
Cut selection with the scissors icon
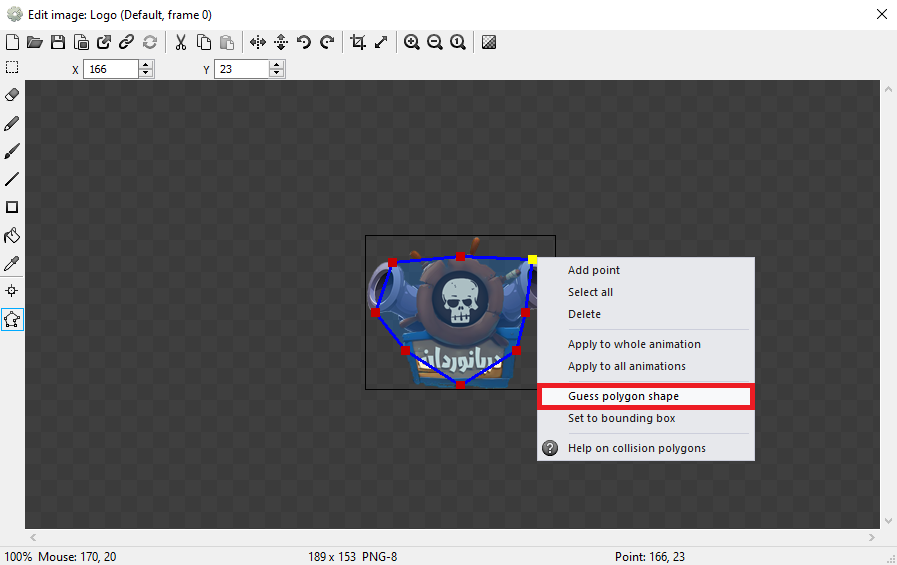181,42
